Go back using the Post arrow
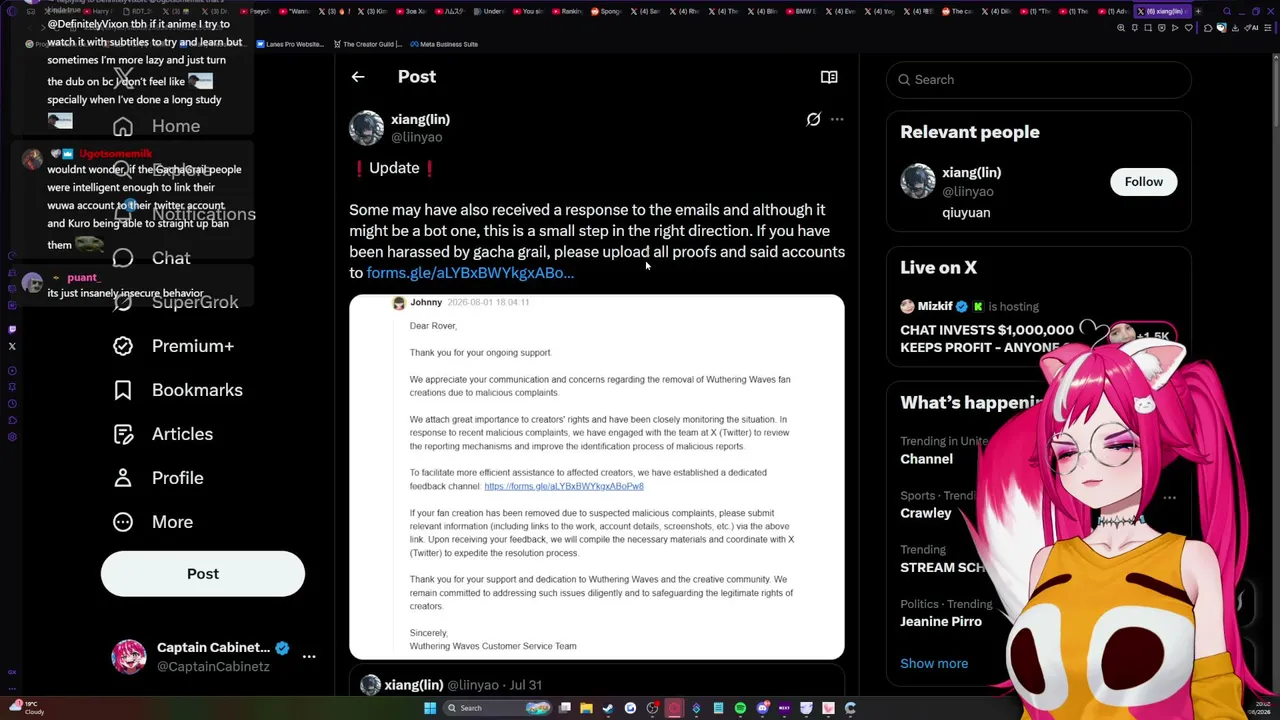Screen dimensions: 1280x720 point(358,77)
